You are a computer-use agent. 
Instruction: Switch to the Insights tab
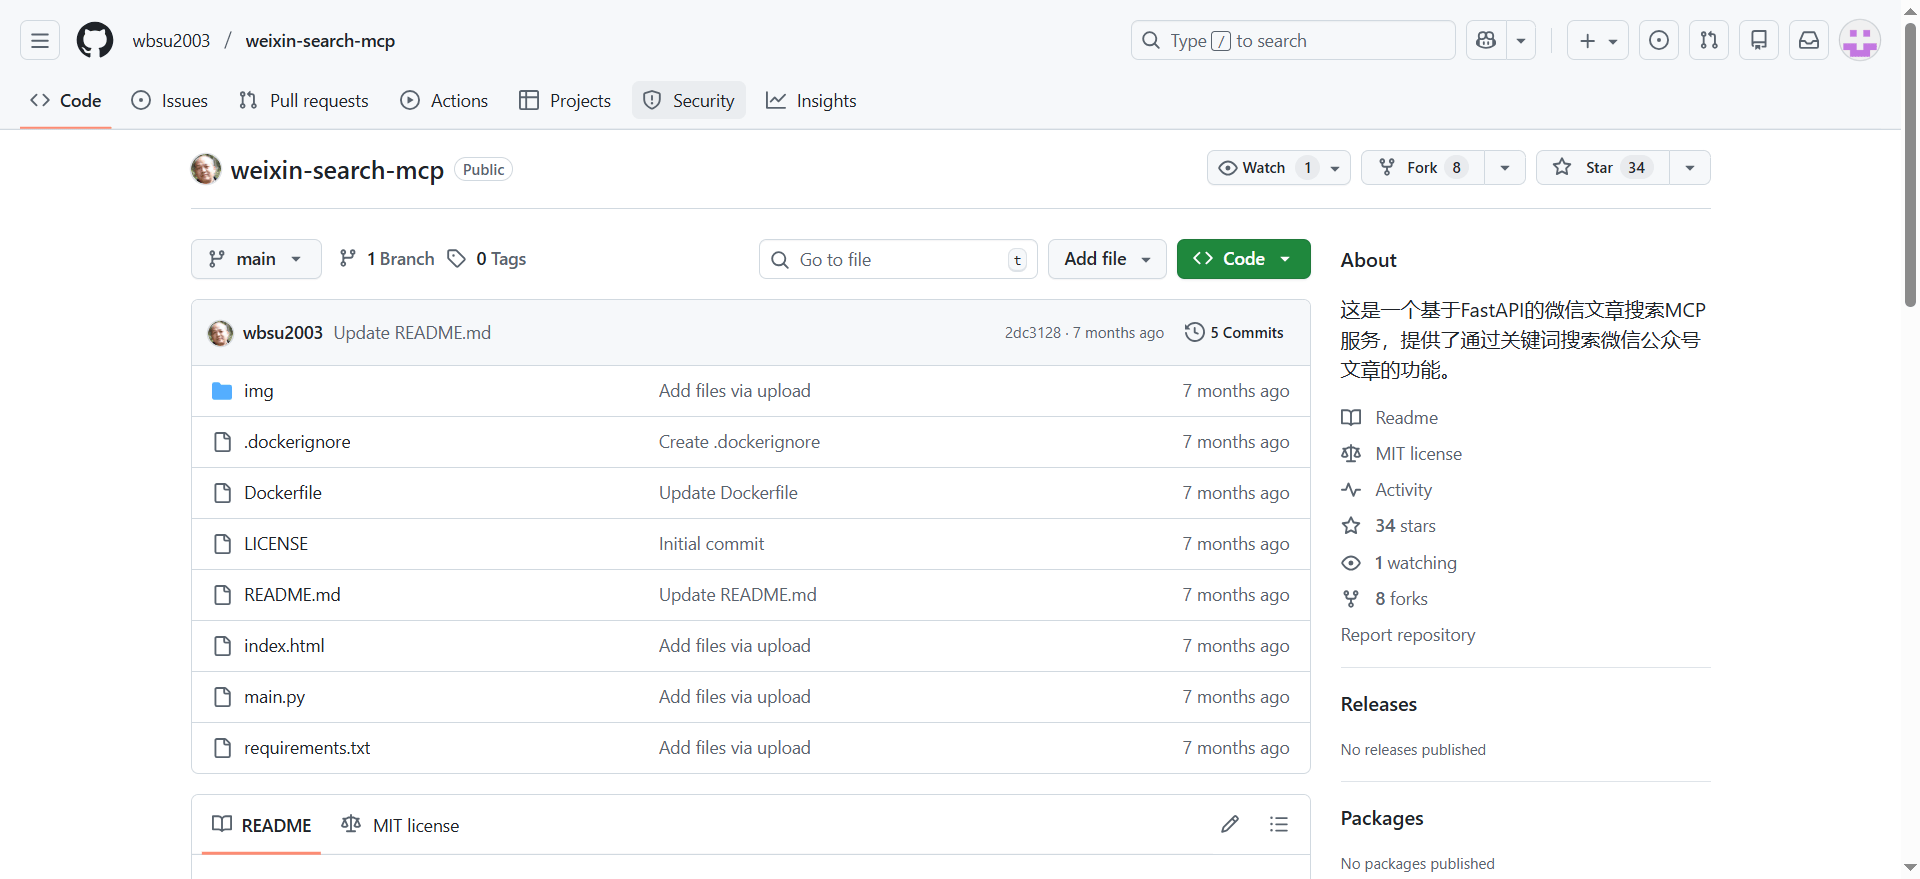click(811, 101)
